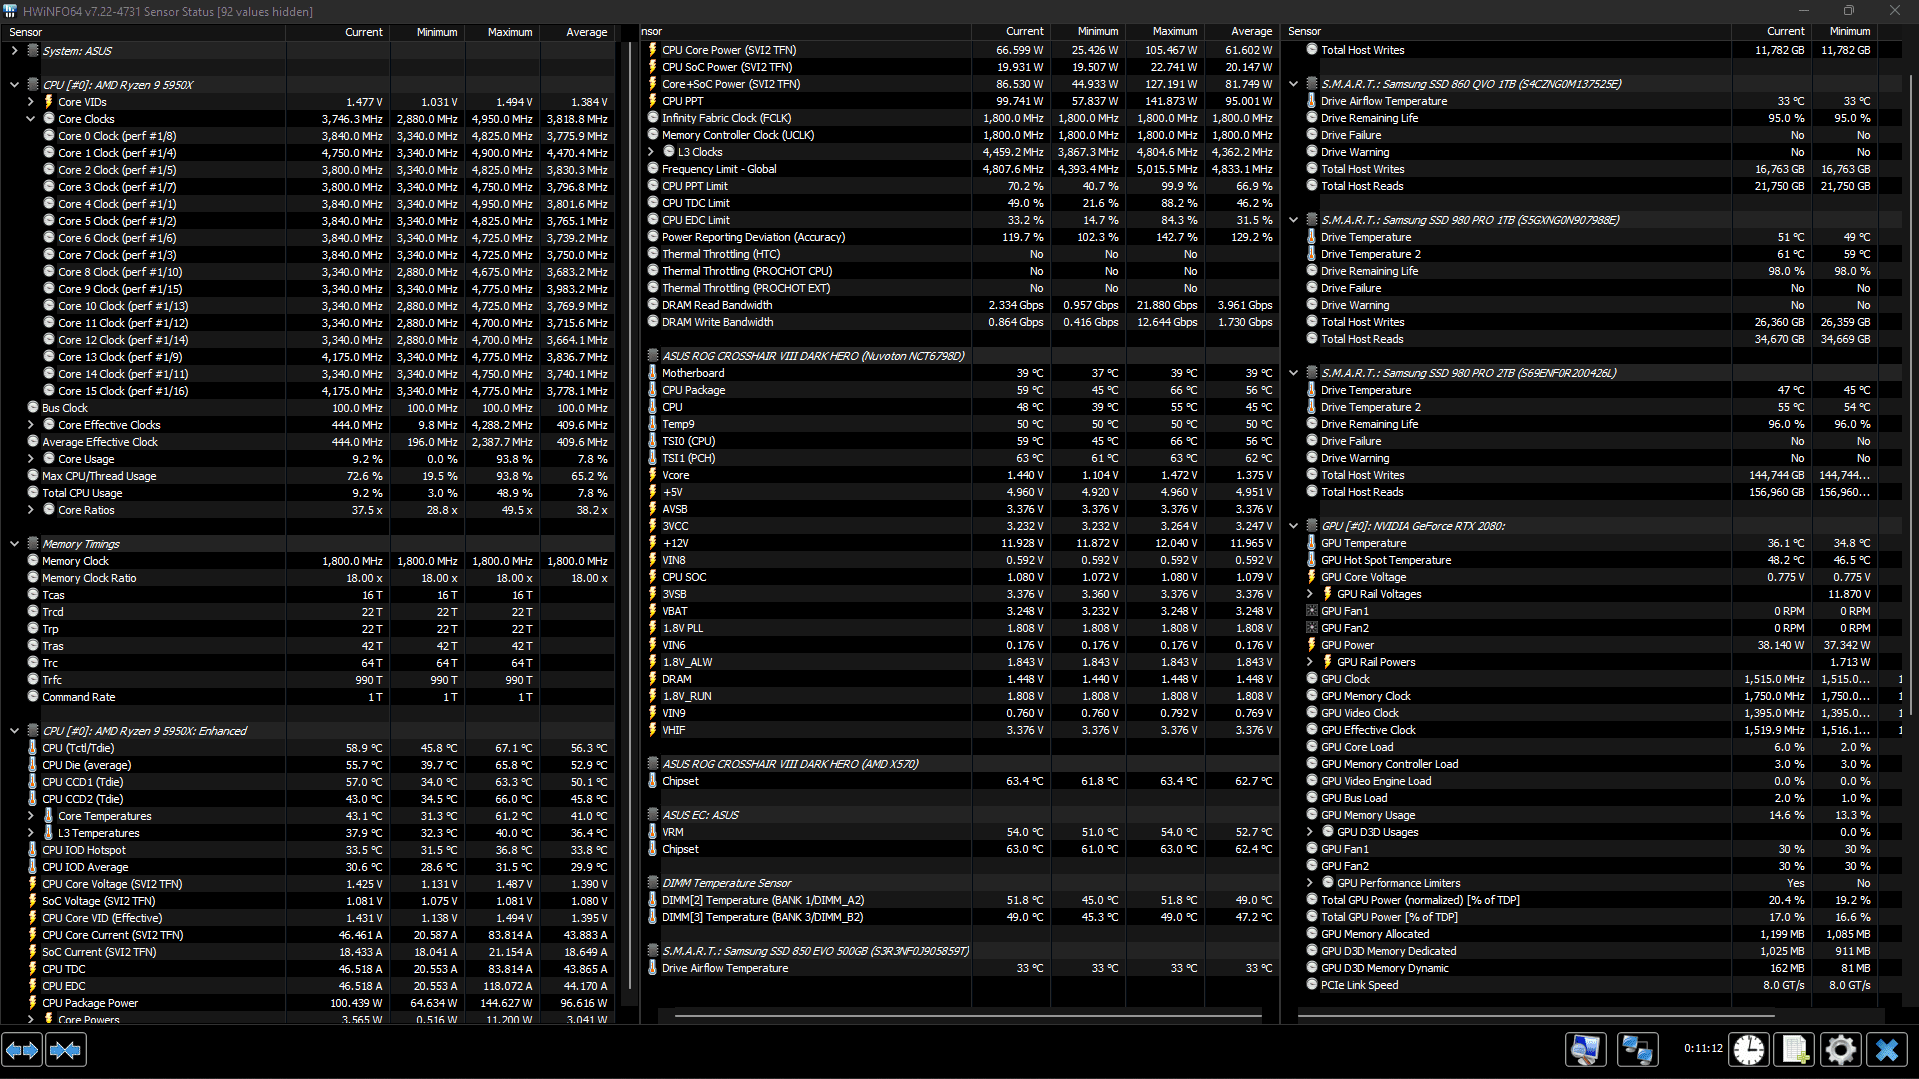Collapse the Samsung SSD 860 QVO 1TB group
The width and height of the screenshot is (1919, 1079).
click(1293, 84)
